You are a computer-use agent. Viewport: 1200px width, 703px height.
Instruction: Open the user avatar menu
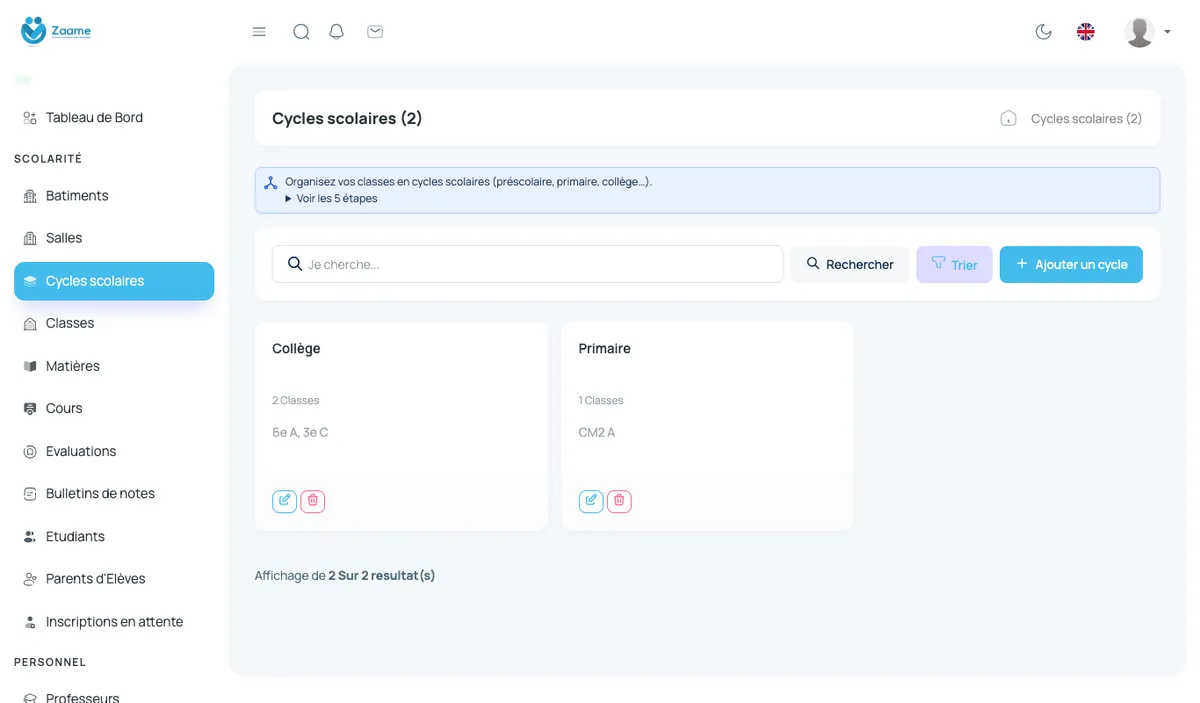click(1147, 32)
